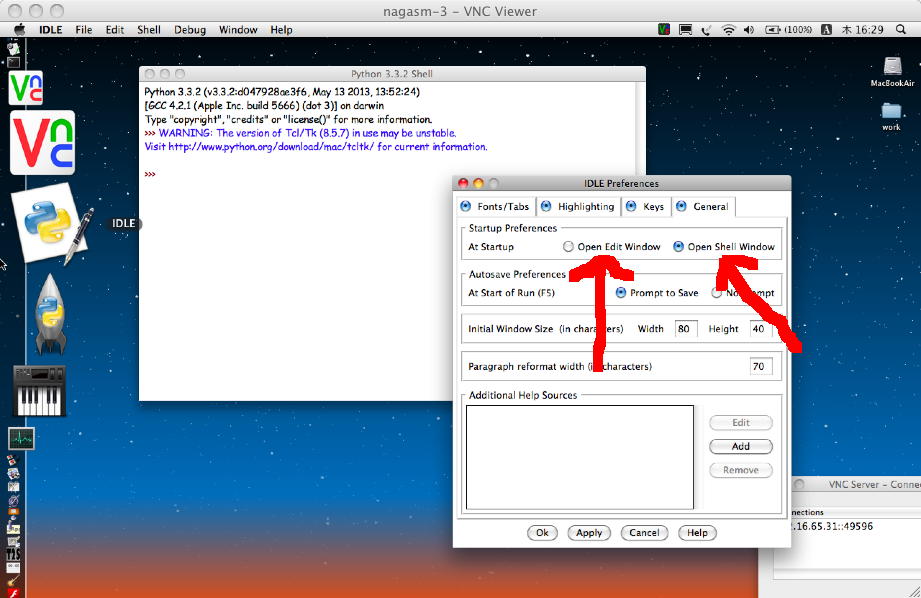Click the initial window Height field

(760, 329)
